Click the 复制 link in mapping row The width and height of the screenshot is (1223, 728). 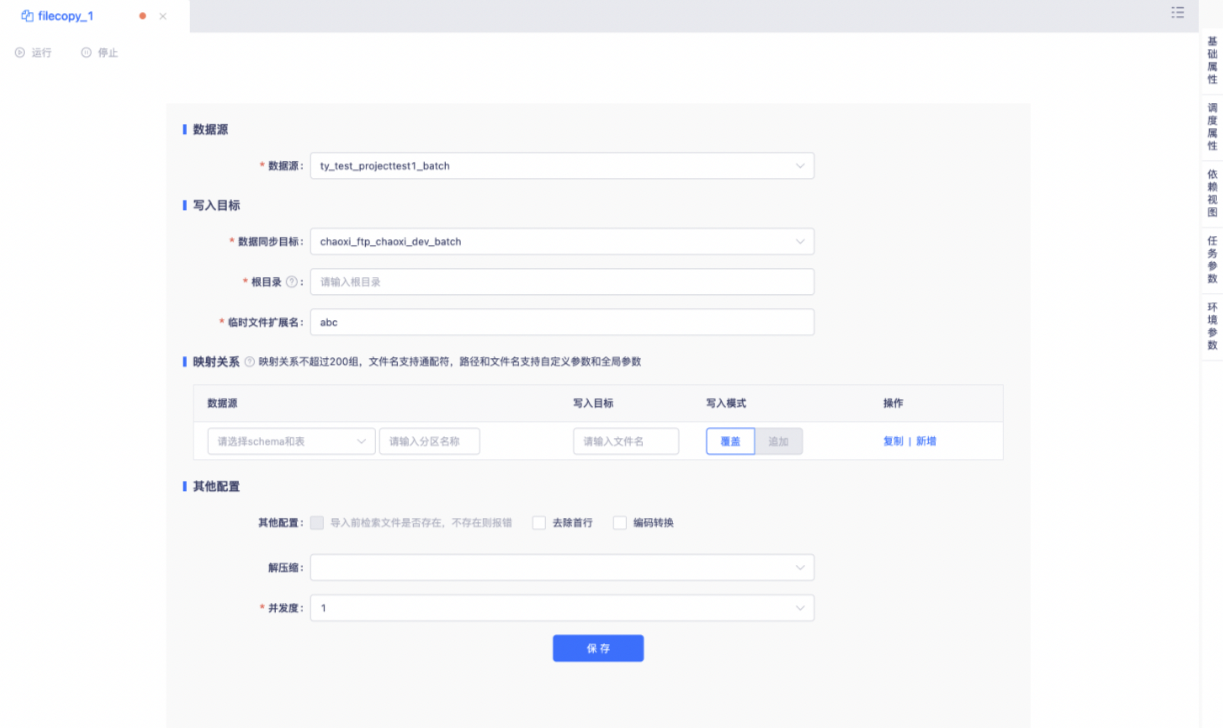pyautogui.click(x=893, y=441)
